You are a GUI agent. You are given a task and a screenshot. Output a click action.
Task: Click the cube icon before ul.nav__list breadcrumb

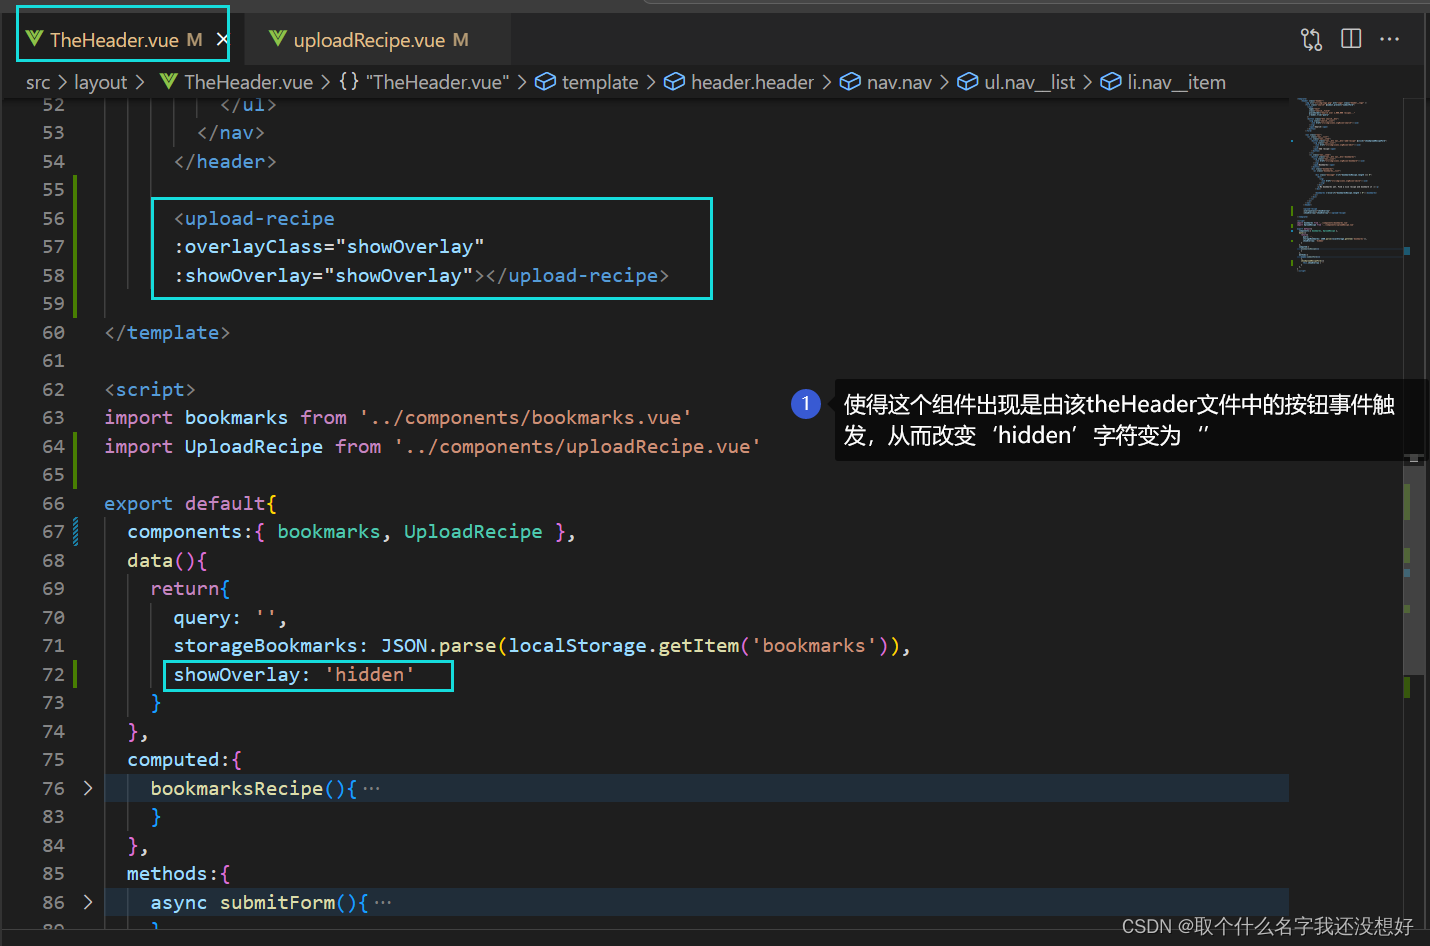pyautogui.click(x=968, y=82)
